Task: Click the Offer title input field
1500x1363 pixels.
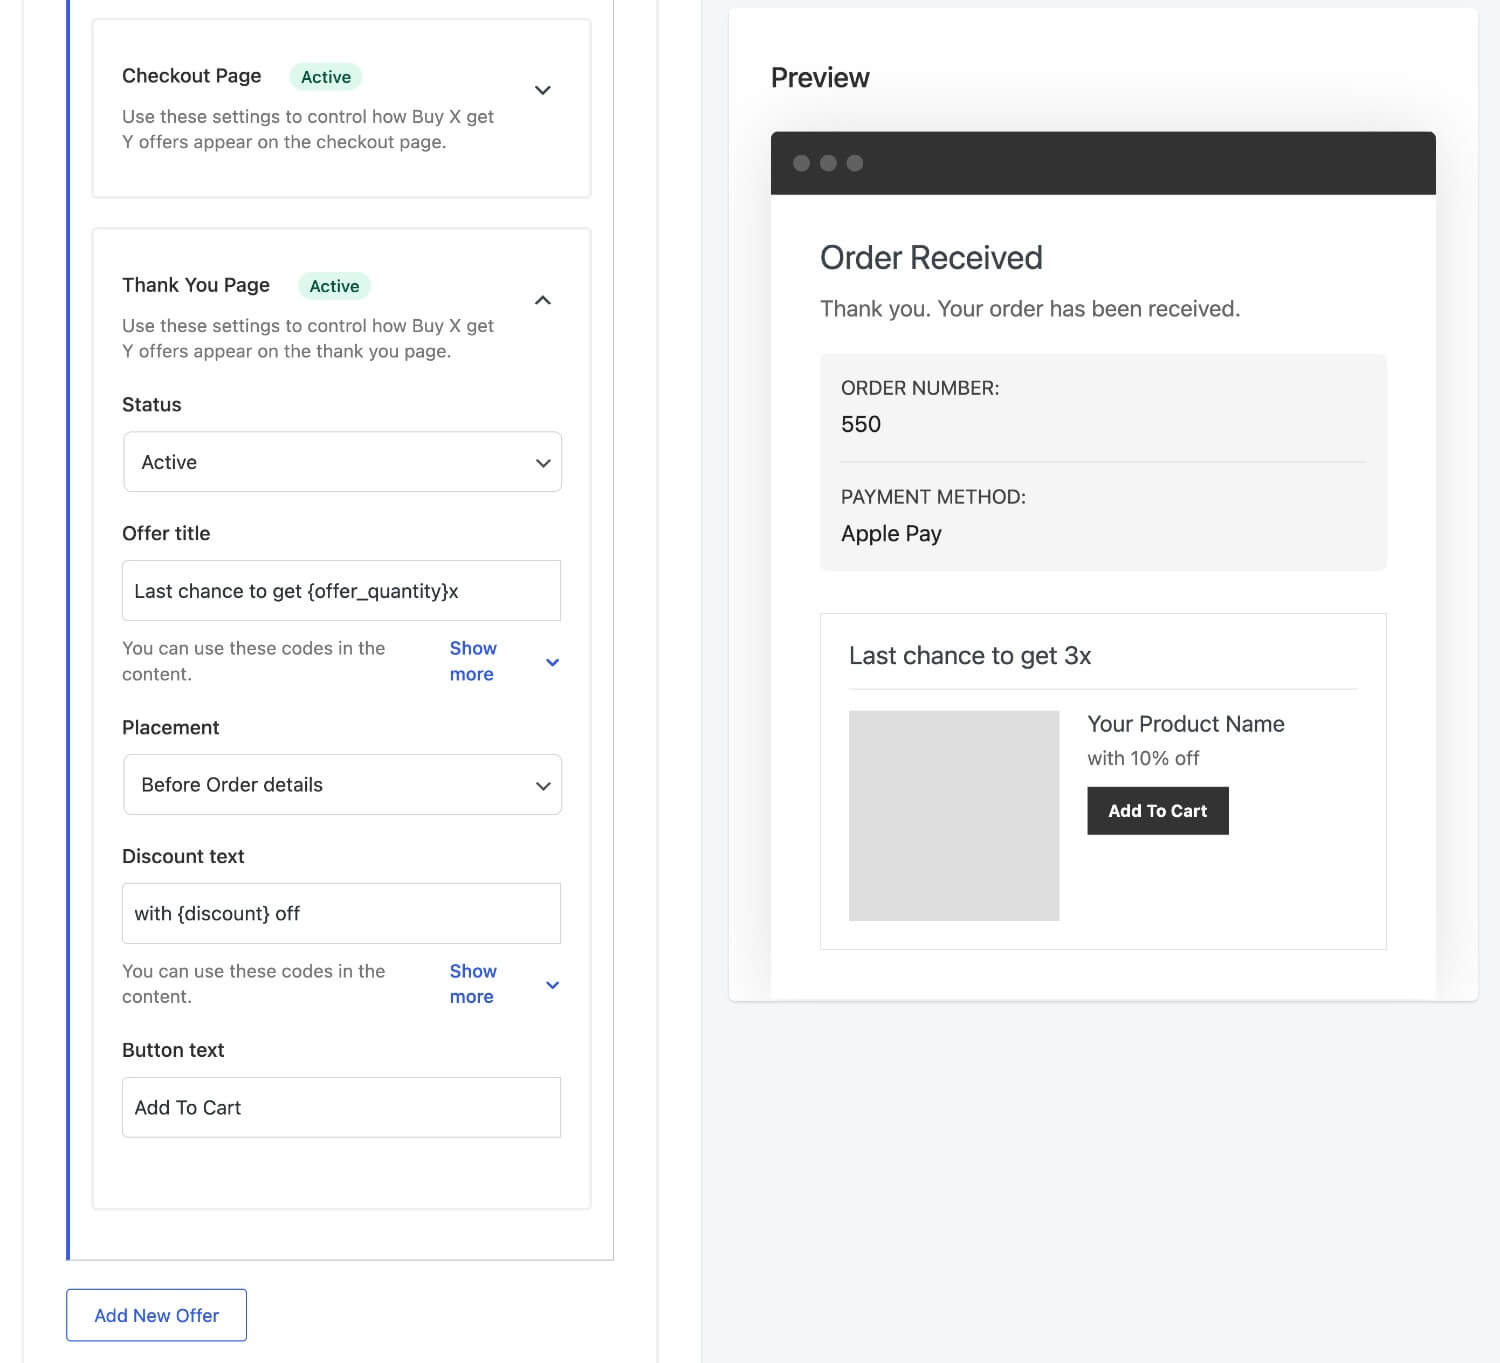Action: pyautogui.click(x=341, y=591)
